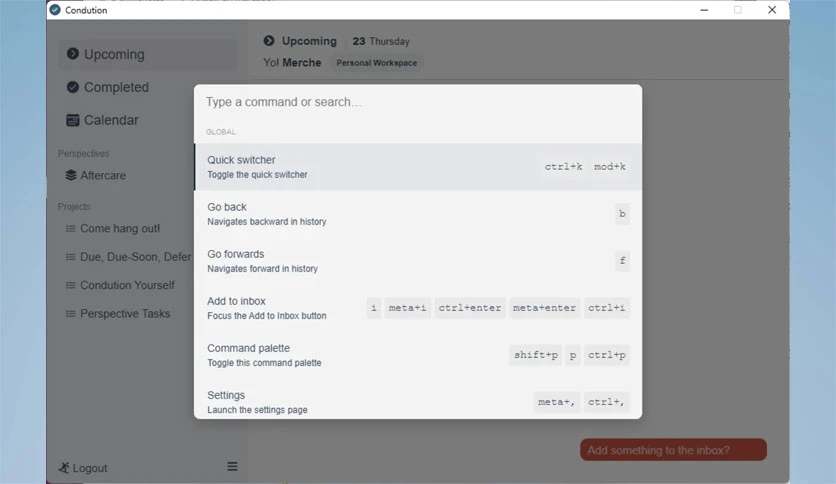Click the Upcoming arrow icon in sidebar
836x484 pixels.
click(73, 54)
